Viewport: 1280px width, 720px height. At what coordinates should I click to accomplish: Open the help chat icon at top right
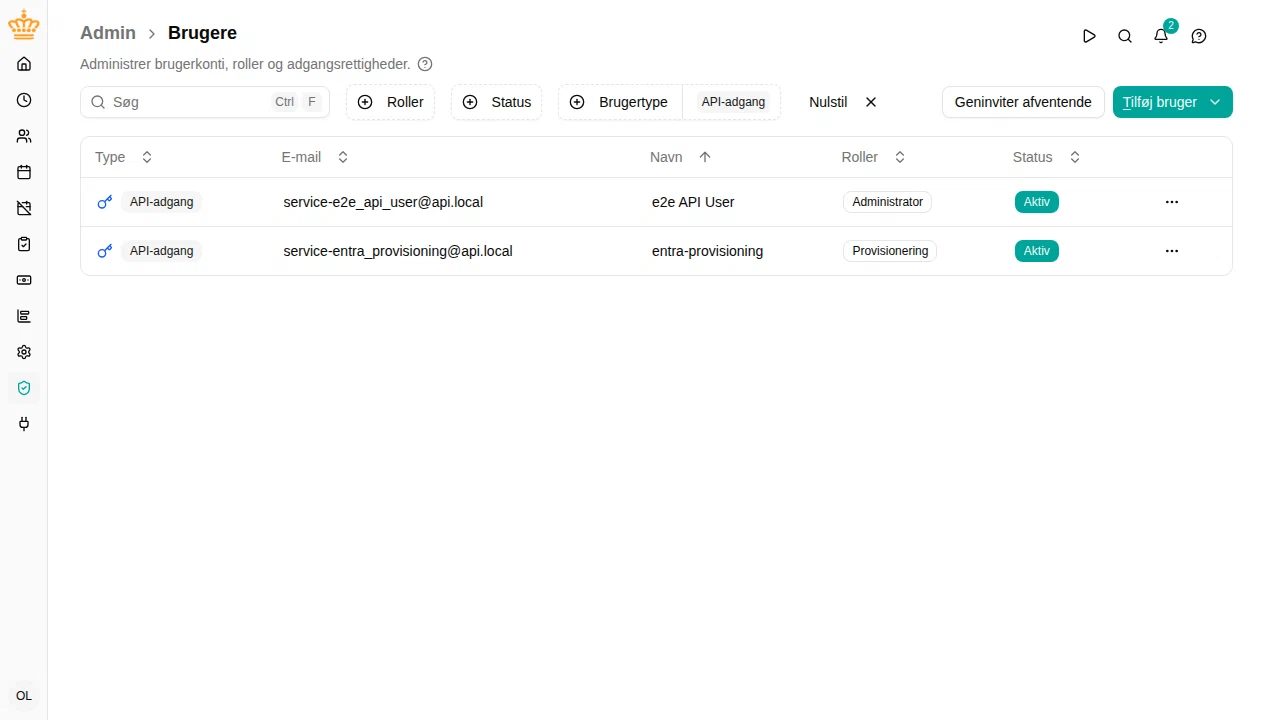[1199, 36]
